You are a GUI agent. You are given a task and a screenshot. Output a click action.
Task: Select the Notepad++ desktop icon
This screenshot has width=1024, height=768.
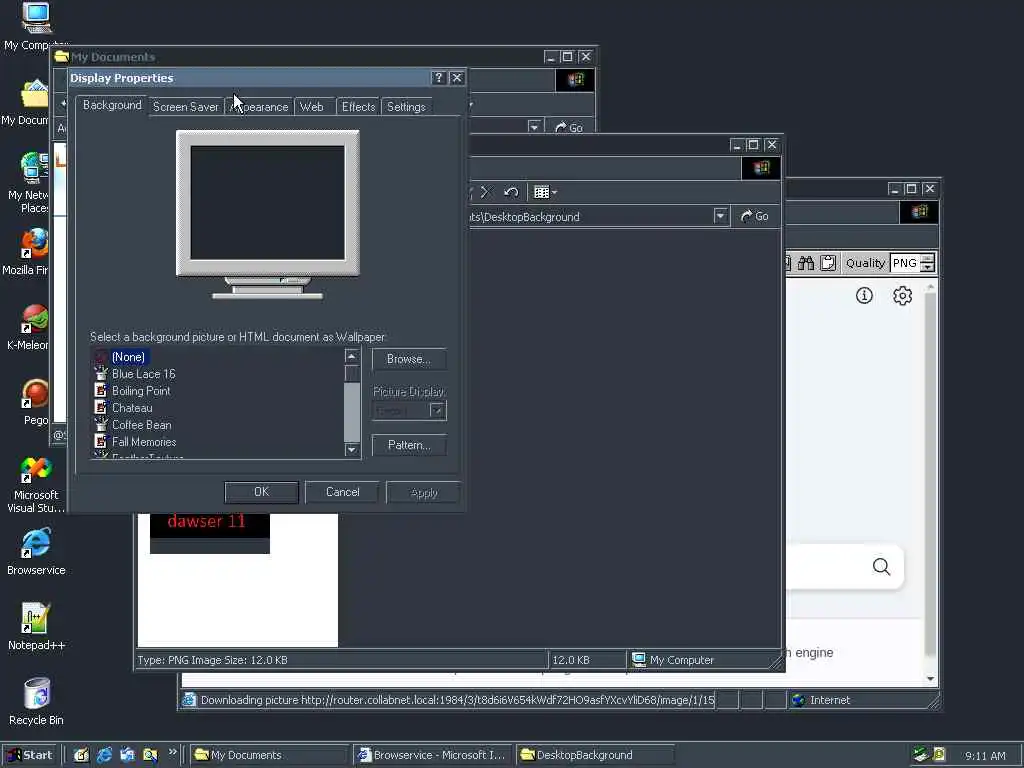pyautogui.click(x=36, y=627)
